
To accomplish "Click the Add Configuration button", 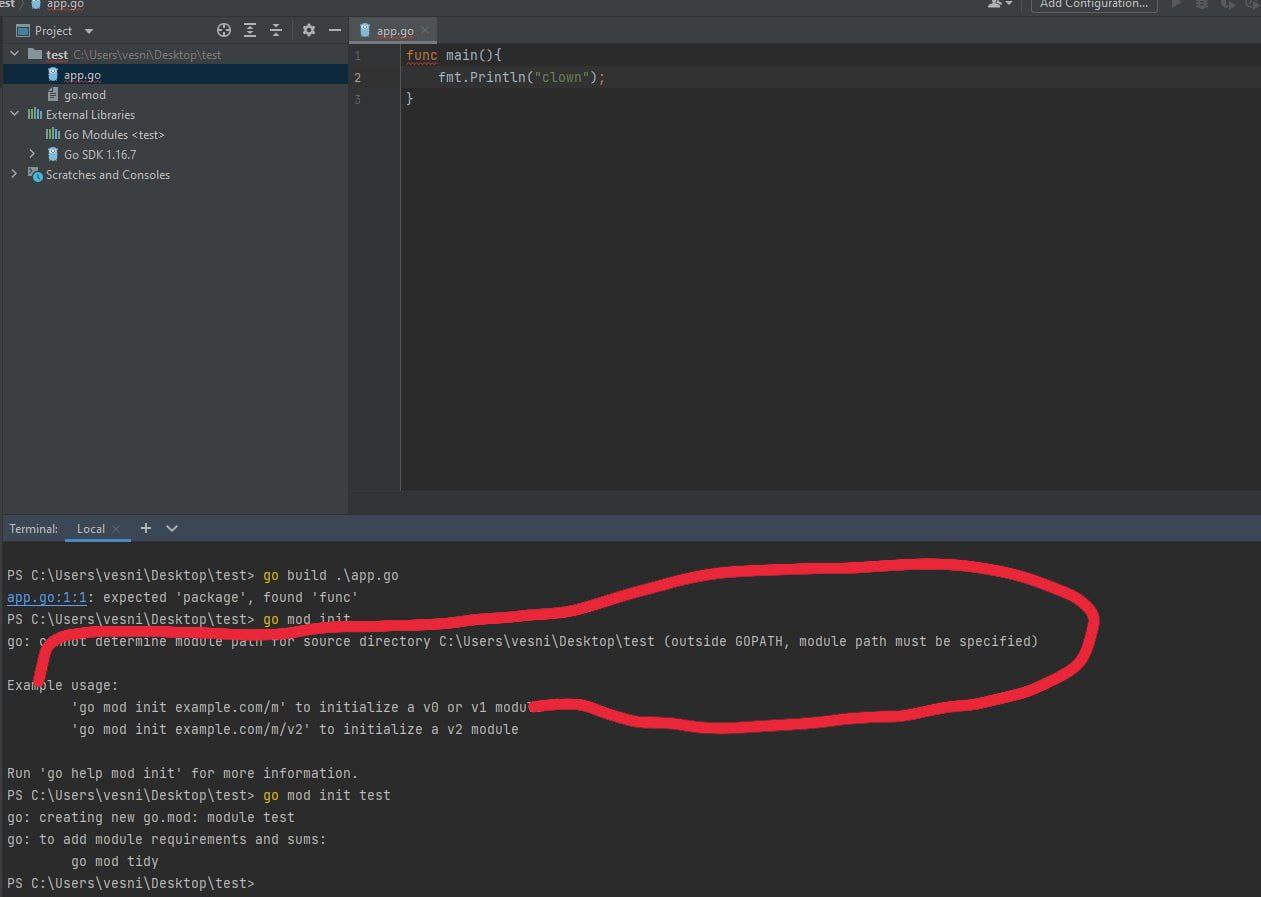I will pyautogui.click(x=1094, y=4).
